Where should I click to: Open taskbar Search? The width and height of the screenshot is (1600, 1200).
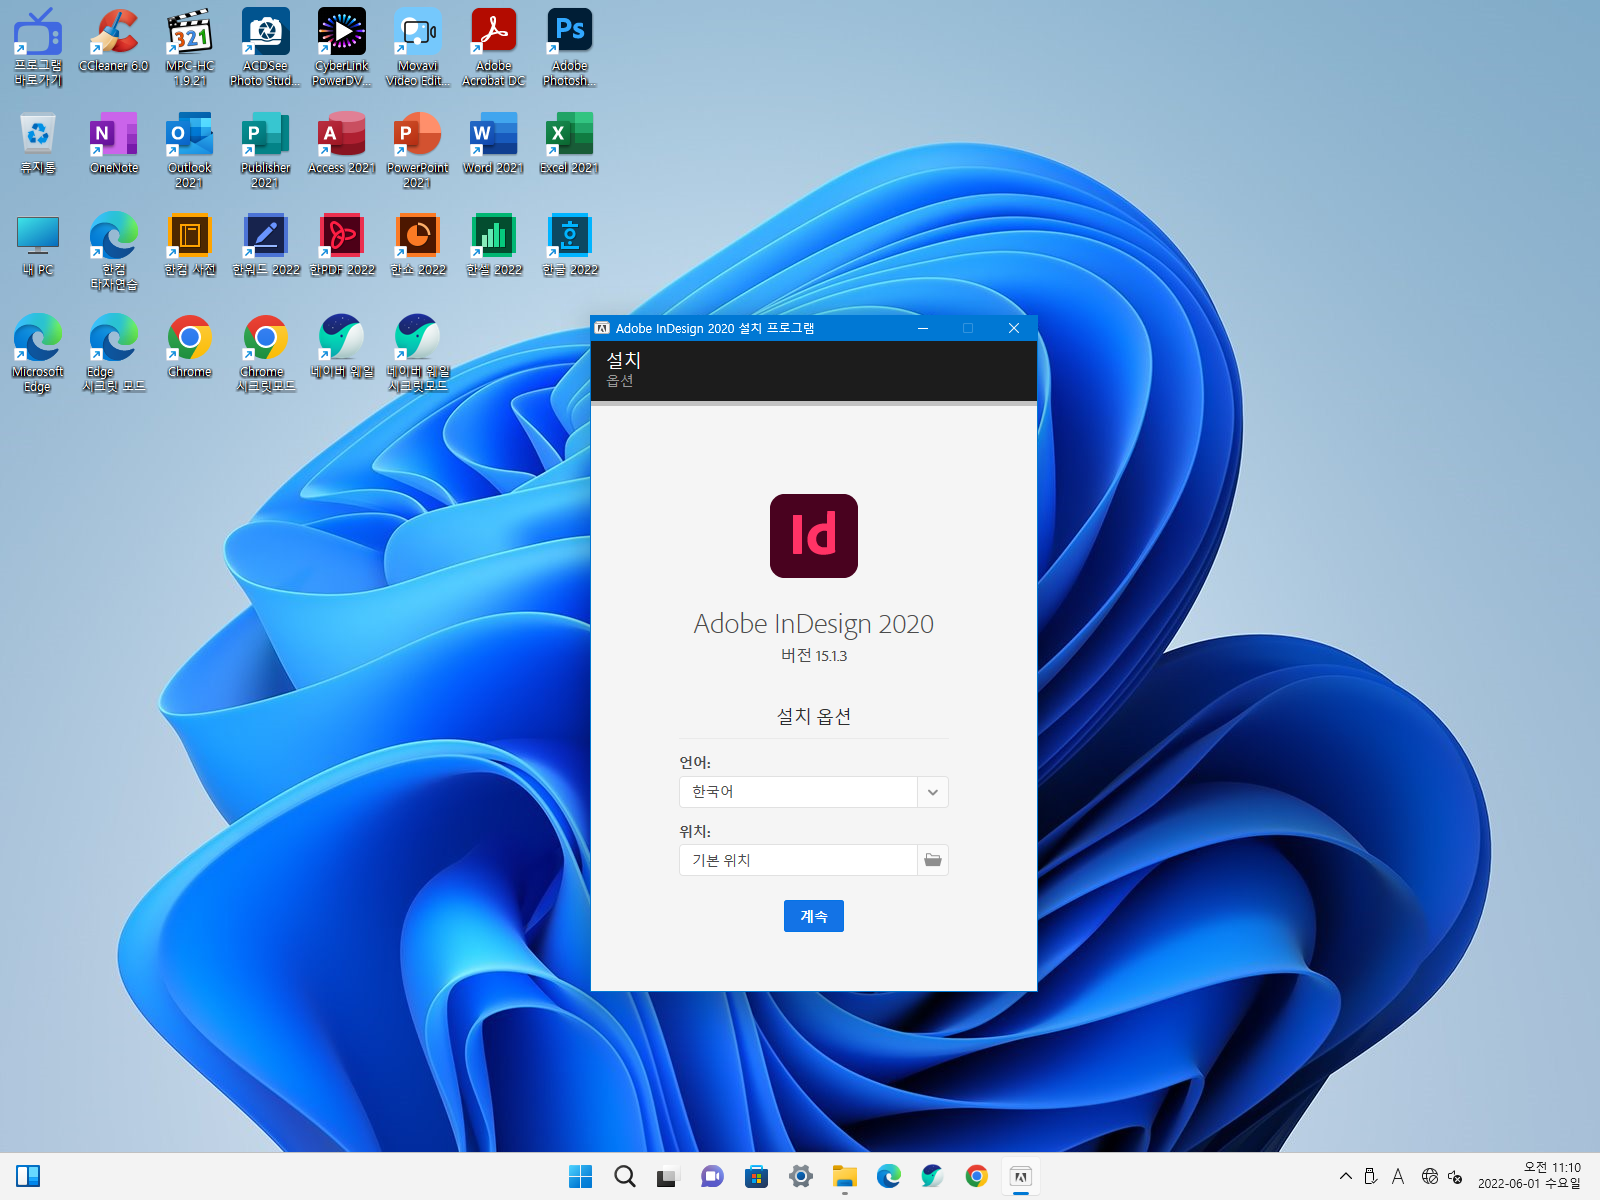pyautogui.click(x=625, y=1177)
